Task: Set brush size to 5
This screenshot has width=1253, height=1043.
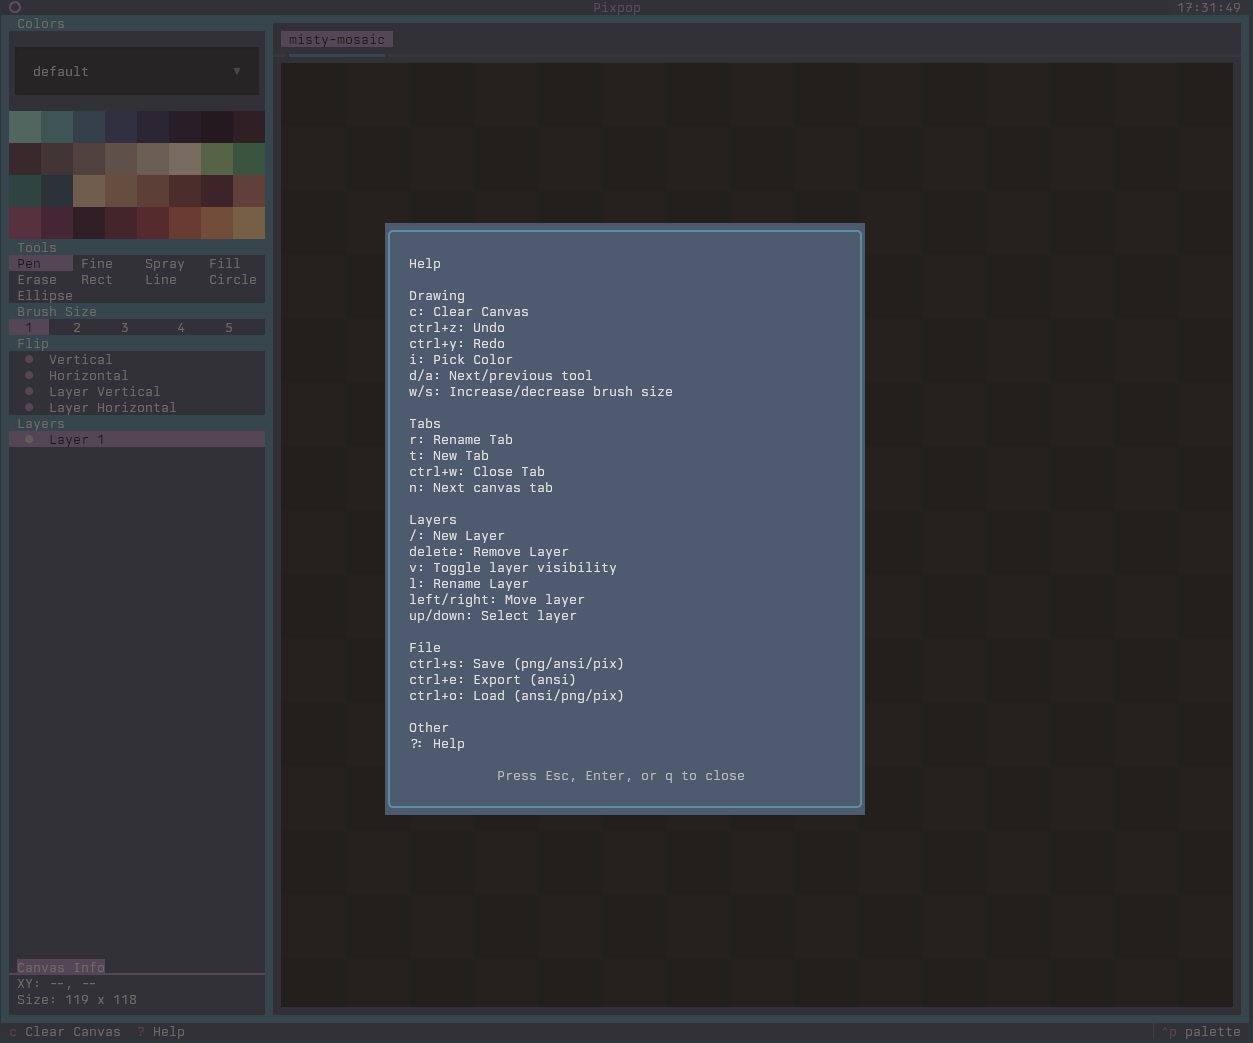Action: point(229,328)
